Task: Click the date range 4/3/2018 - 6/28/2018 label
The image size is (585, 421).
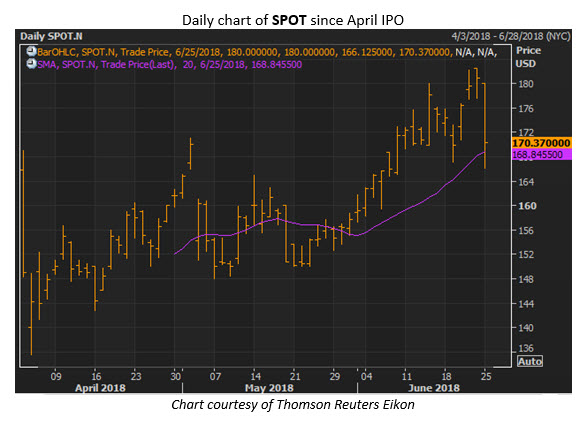Action: (x=511, y=36)
